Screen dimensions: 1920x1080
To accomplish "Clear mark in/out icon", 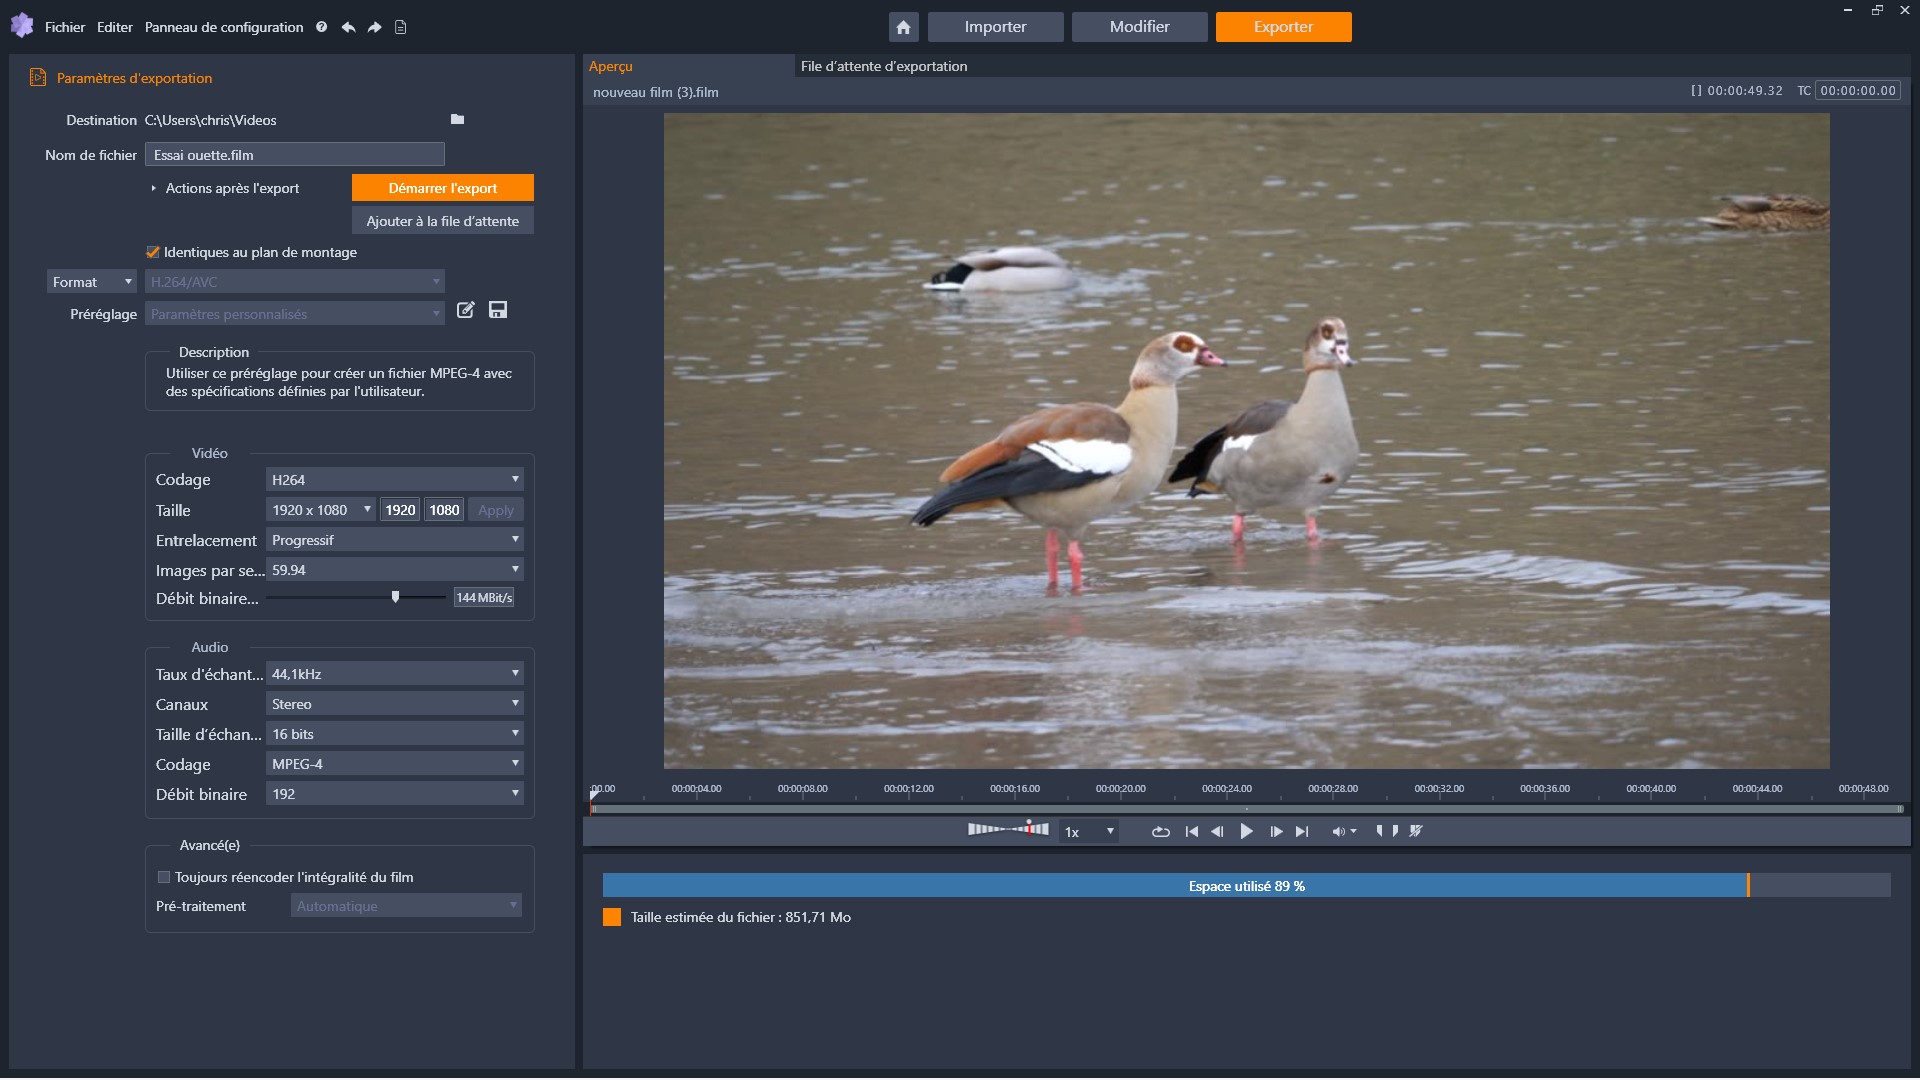I will pos(1416,831).
